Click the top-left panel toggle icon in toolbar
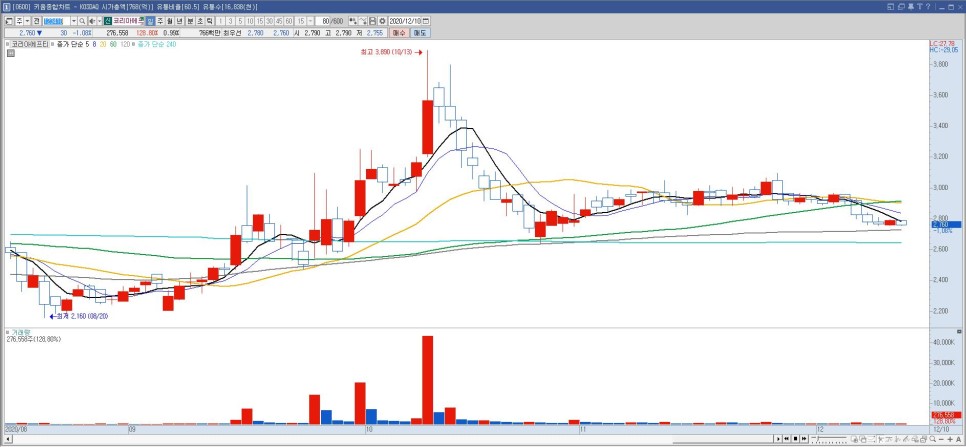966x447 pixels. coord(9,21)
